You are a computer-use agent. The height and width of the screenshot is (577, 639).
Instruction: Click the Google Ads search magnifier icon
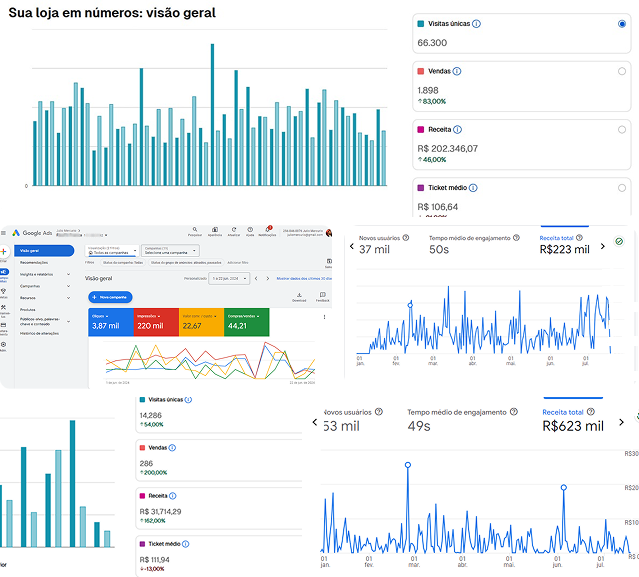pyautogui.click(x=195, y=231)
